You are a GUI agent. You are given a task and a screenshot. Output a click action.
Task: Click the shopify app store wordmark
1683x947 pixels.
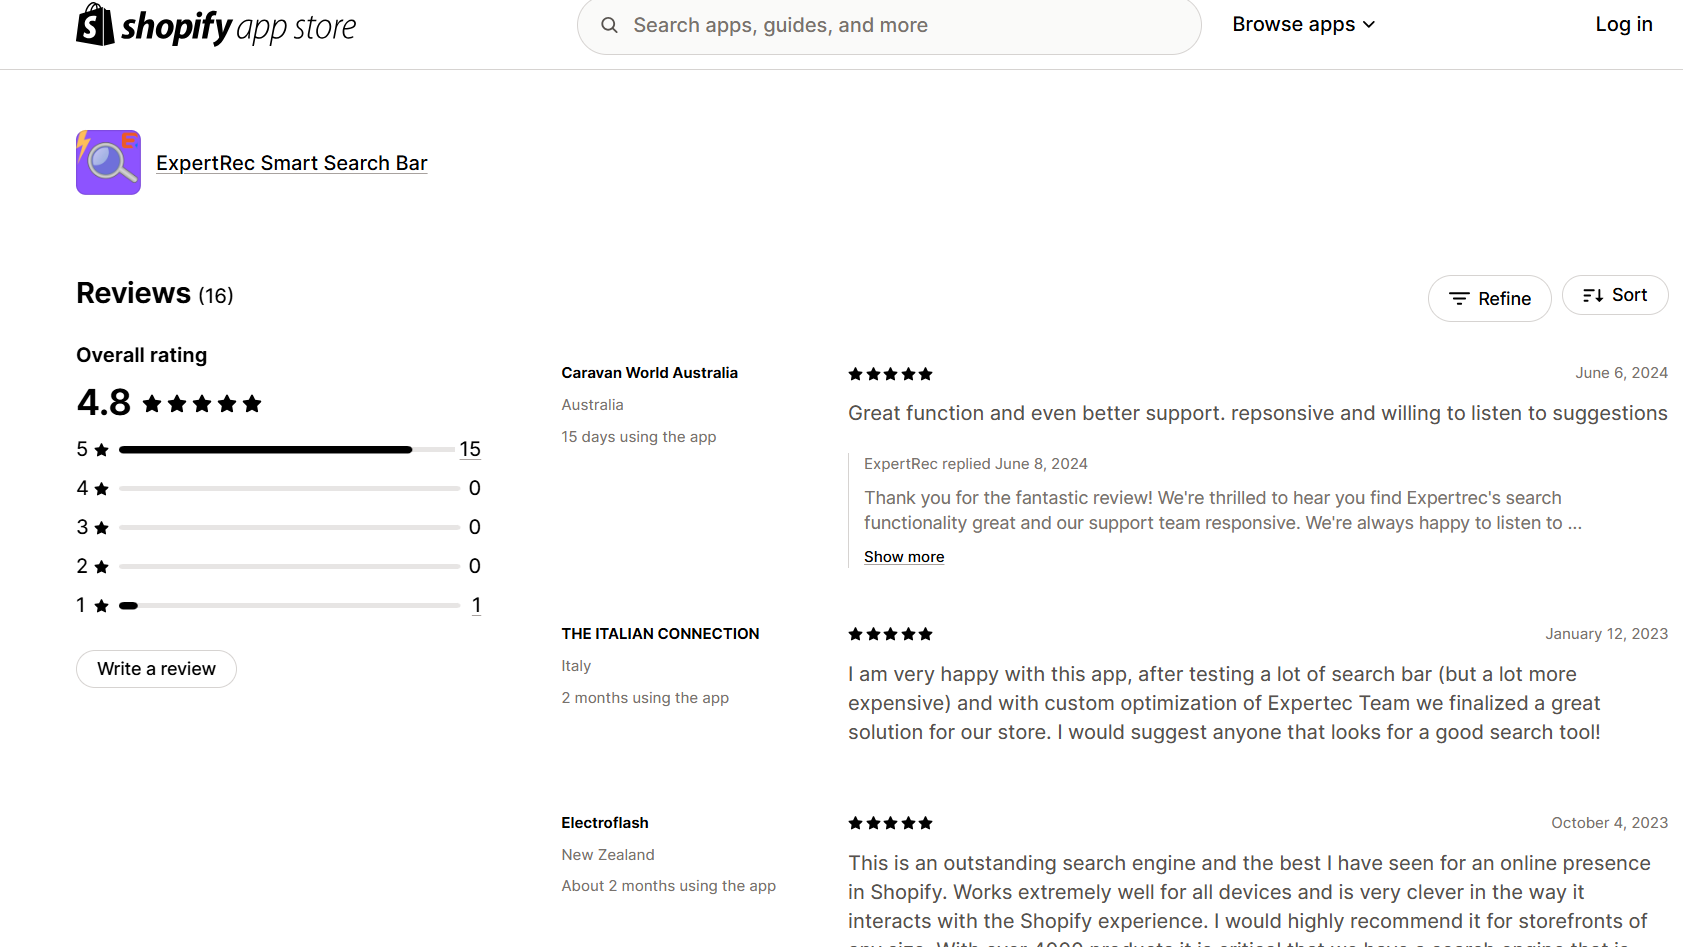click(x=238, y=27)
